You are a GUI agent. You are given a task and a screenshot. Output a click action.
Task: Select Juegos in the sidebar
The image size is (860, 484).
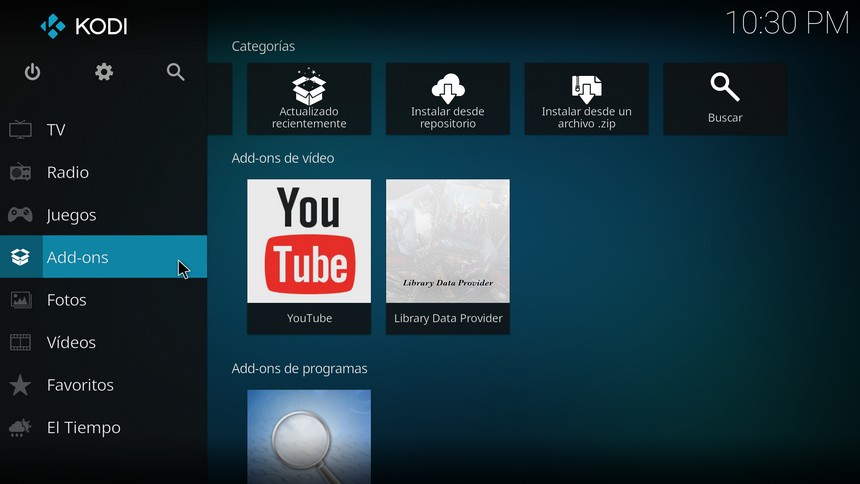pos(104,215)
